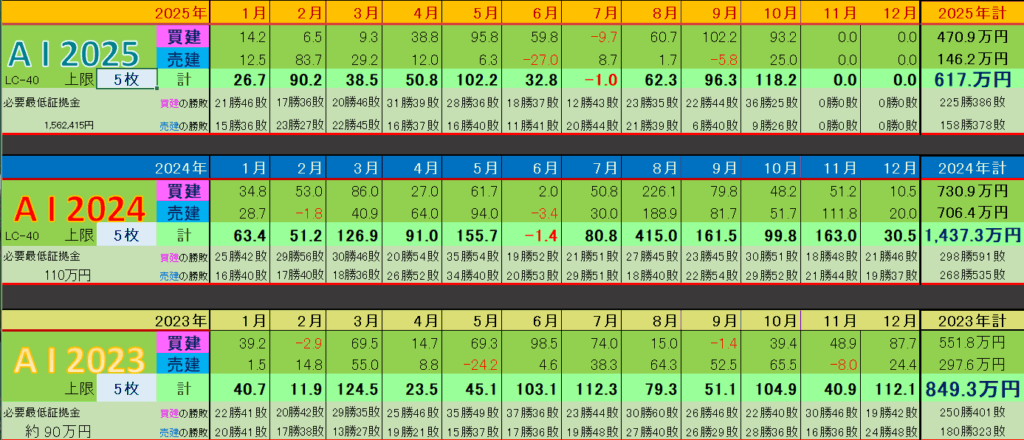Click the blue 売建 label in AI2024 section
The height and width of the screenshot is (440, 1024).
[x=183, y=212]
